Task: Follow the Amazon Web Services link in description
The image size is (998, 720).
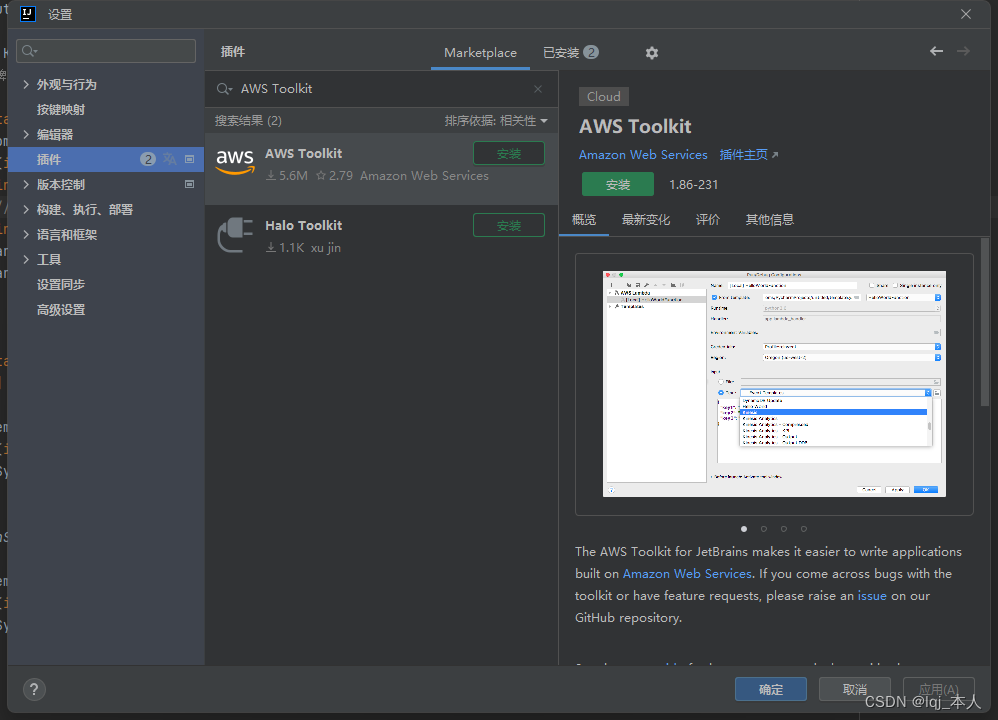Action: click(x=687, y=574)
